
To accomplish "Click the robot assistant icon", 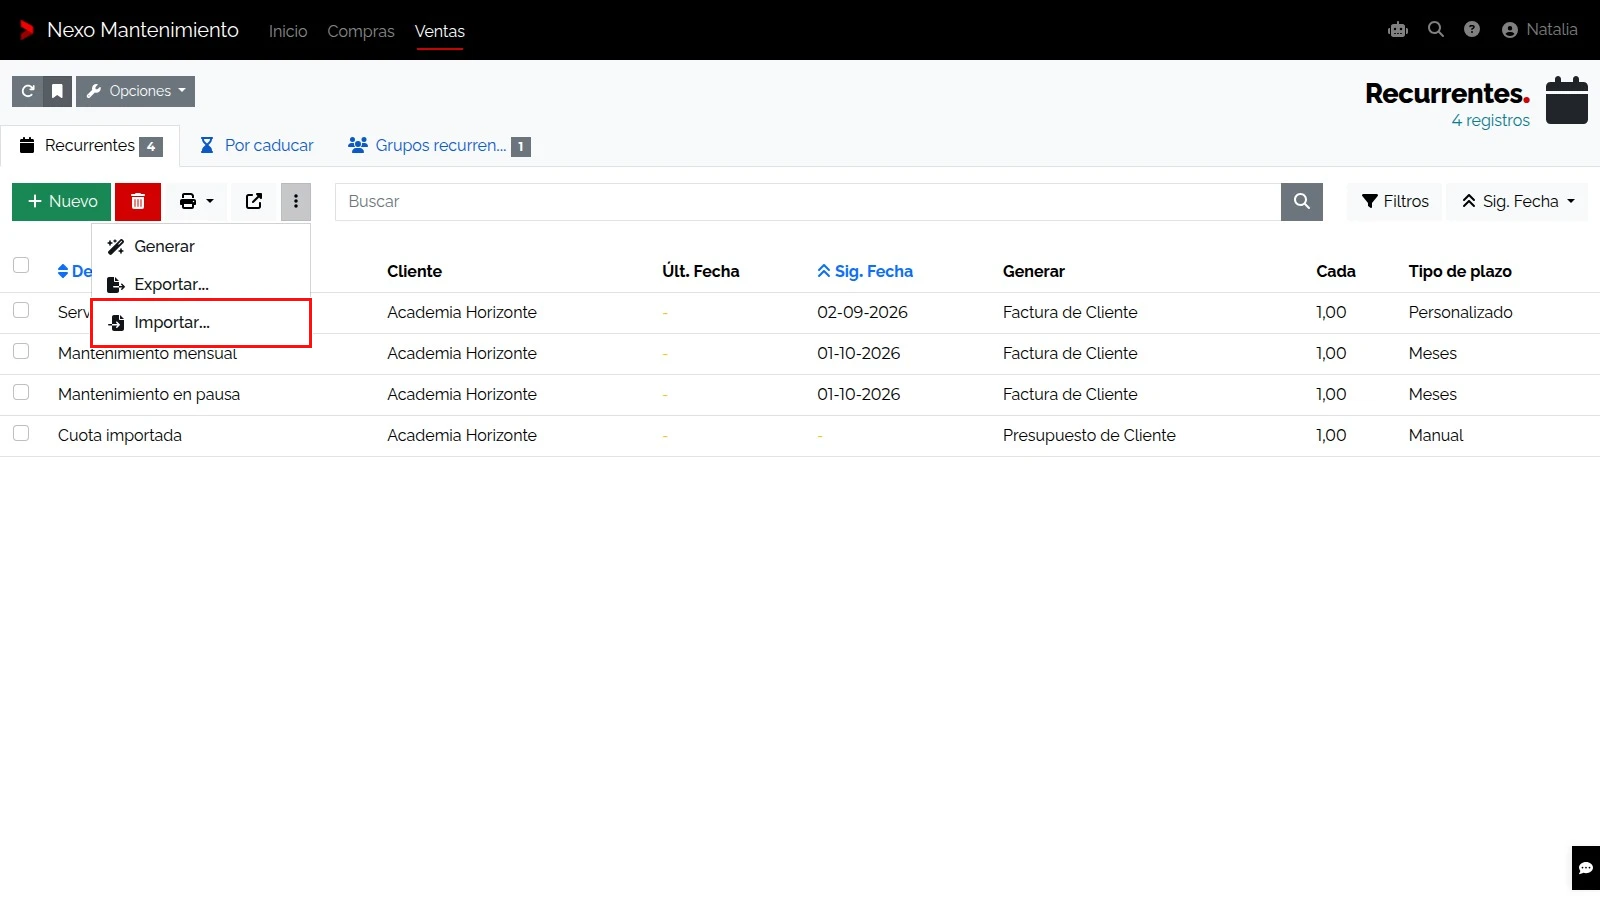I will [1398, 30].
